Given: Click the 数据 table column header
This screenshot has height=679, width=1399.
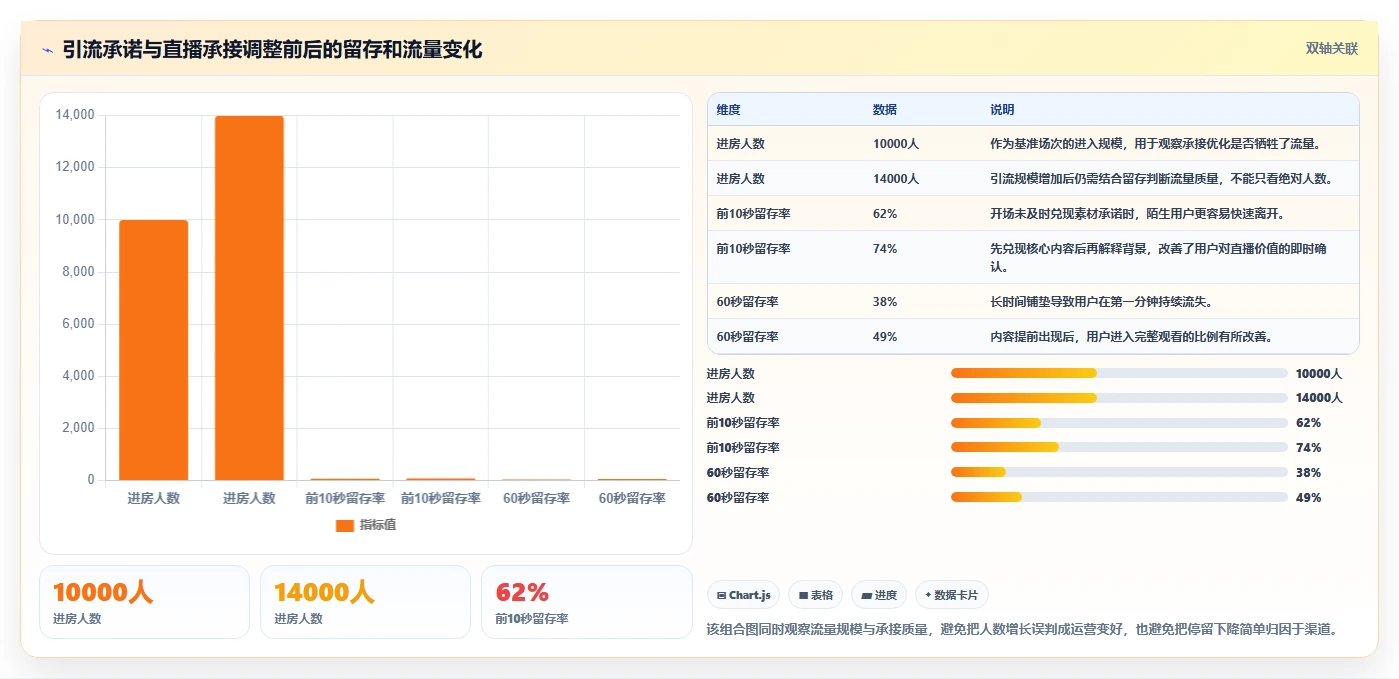Looking at the screenshot, I should (x=885, y=110).
